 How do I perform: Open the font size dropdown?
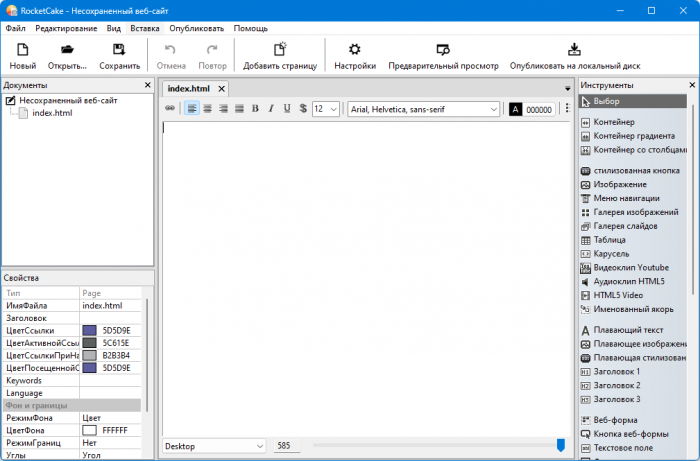325,109
